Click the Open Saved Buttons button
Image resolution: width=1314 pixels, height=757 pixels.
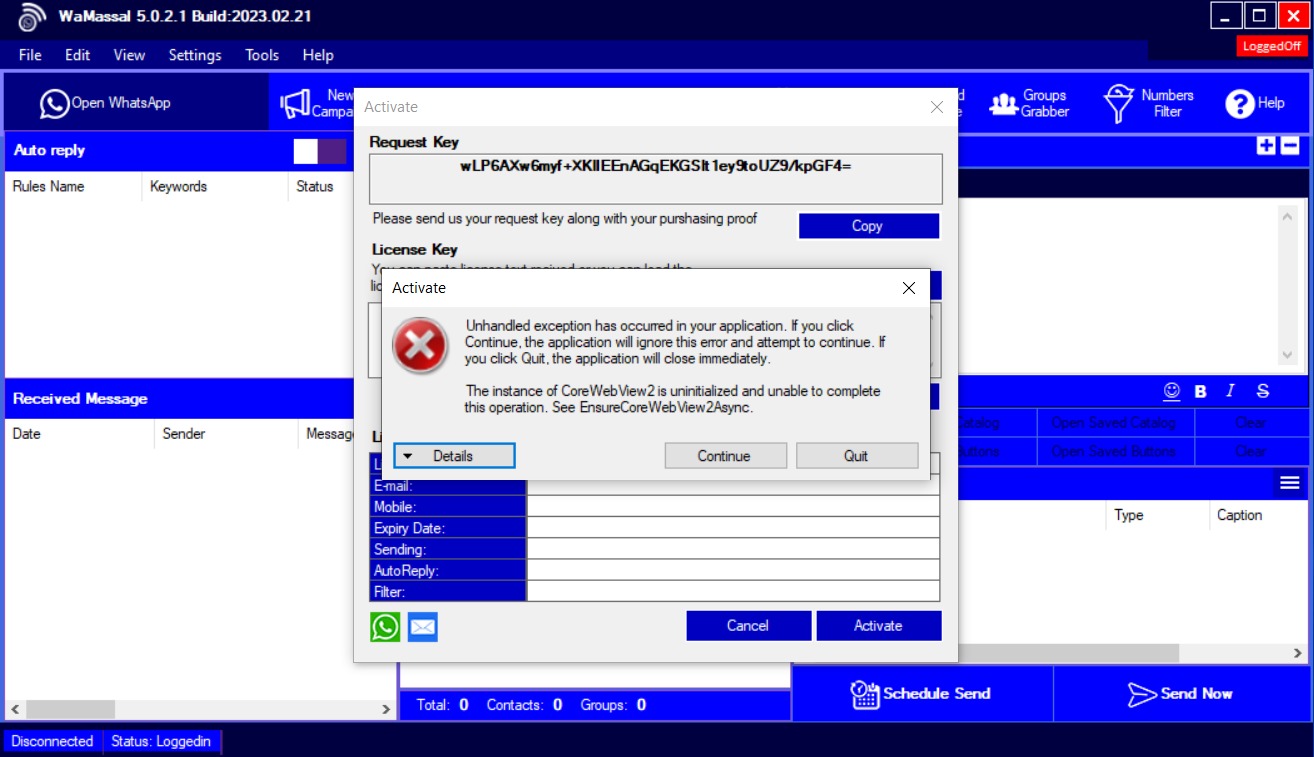click(1114, 451)
